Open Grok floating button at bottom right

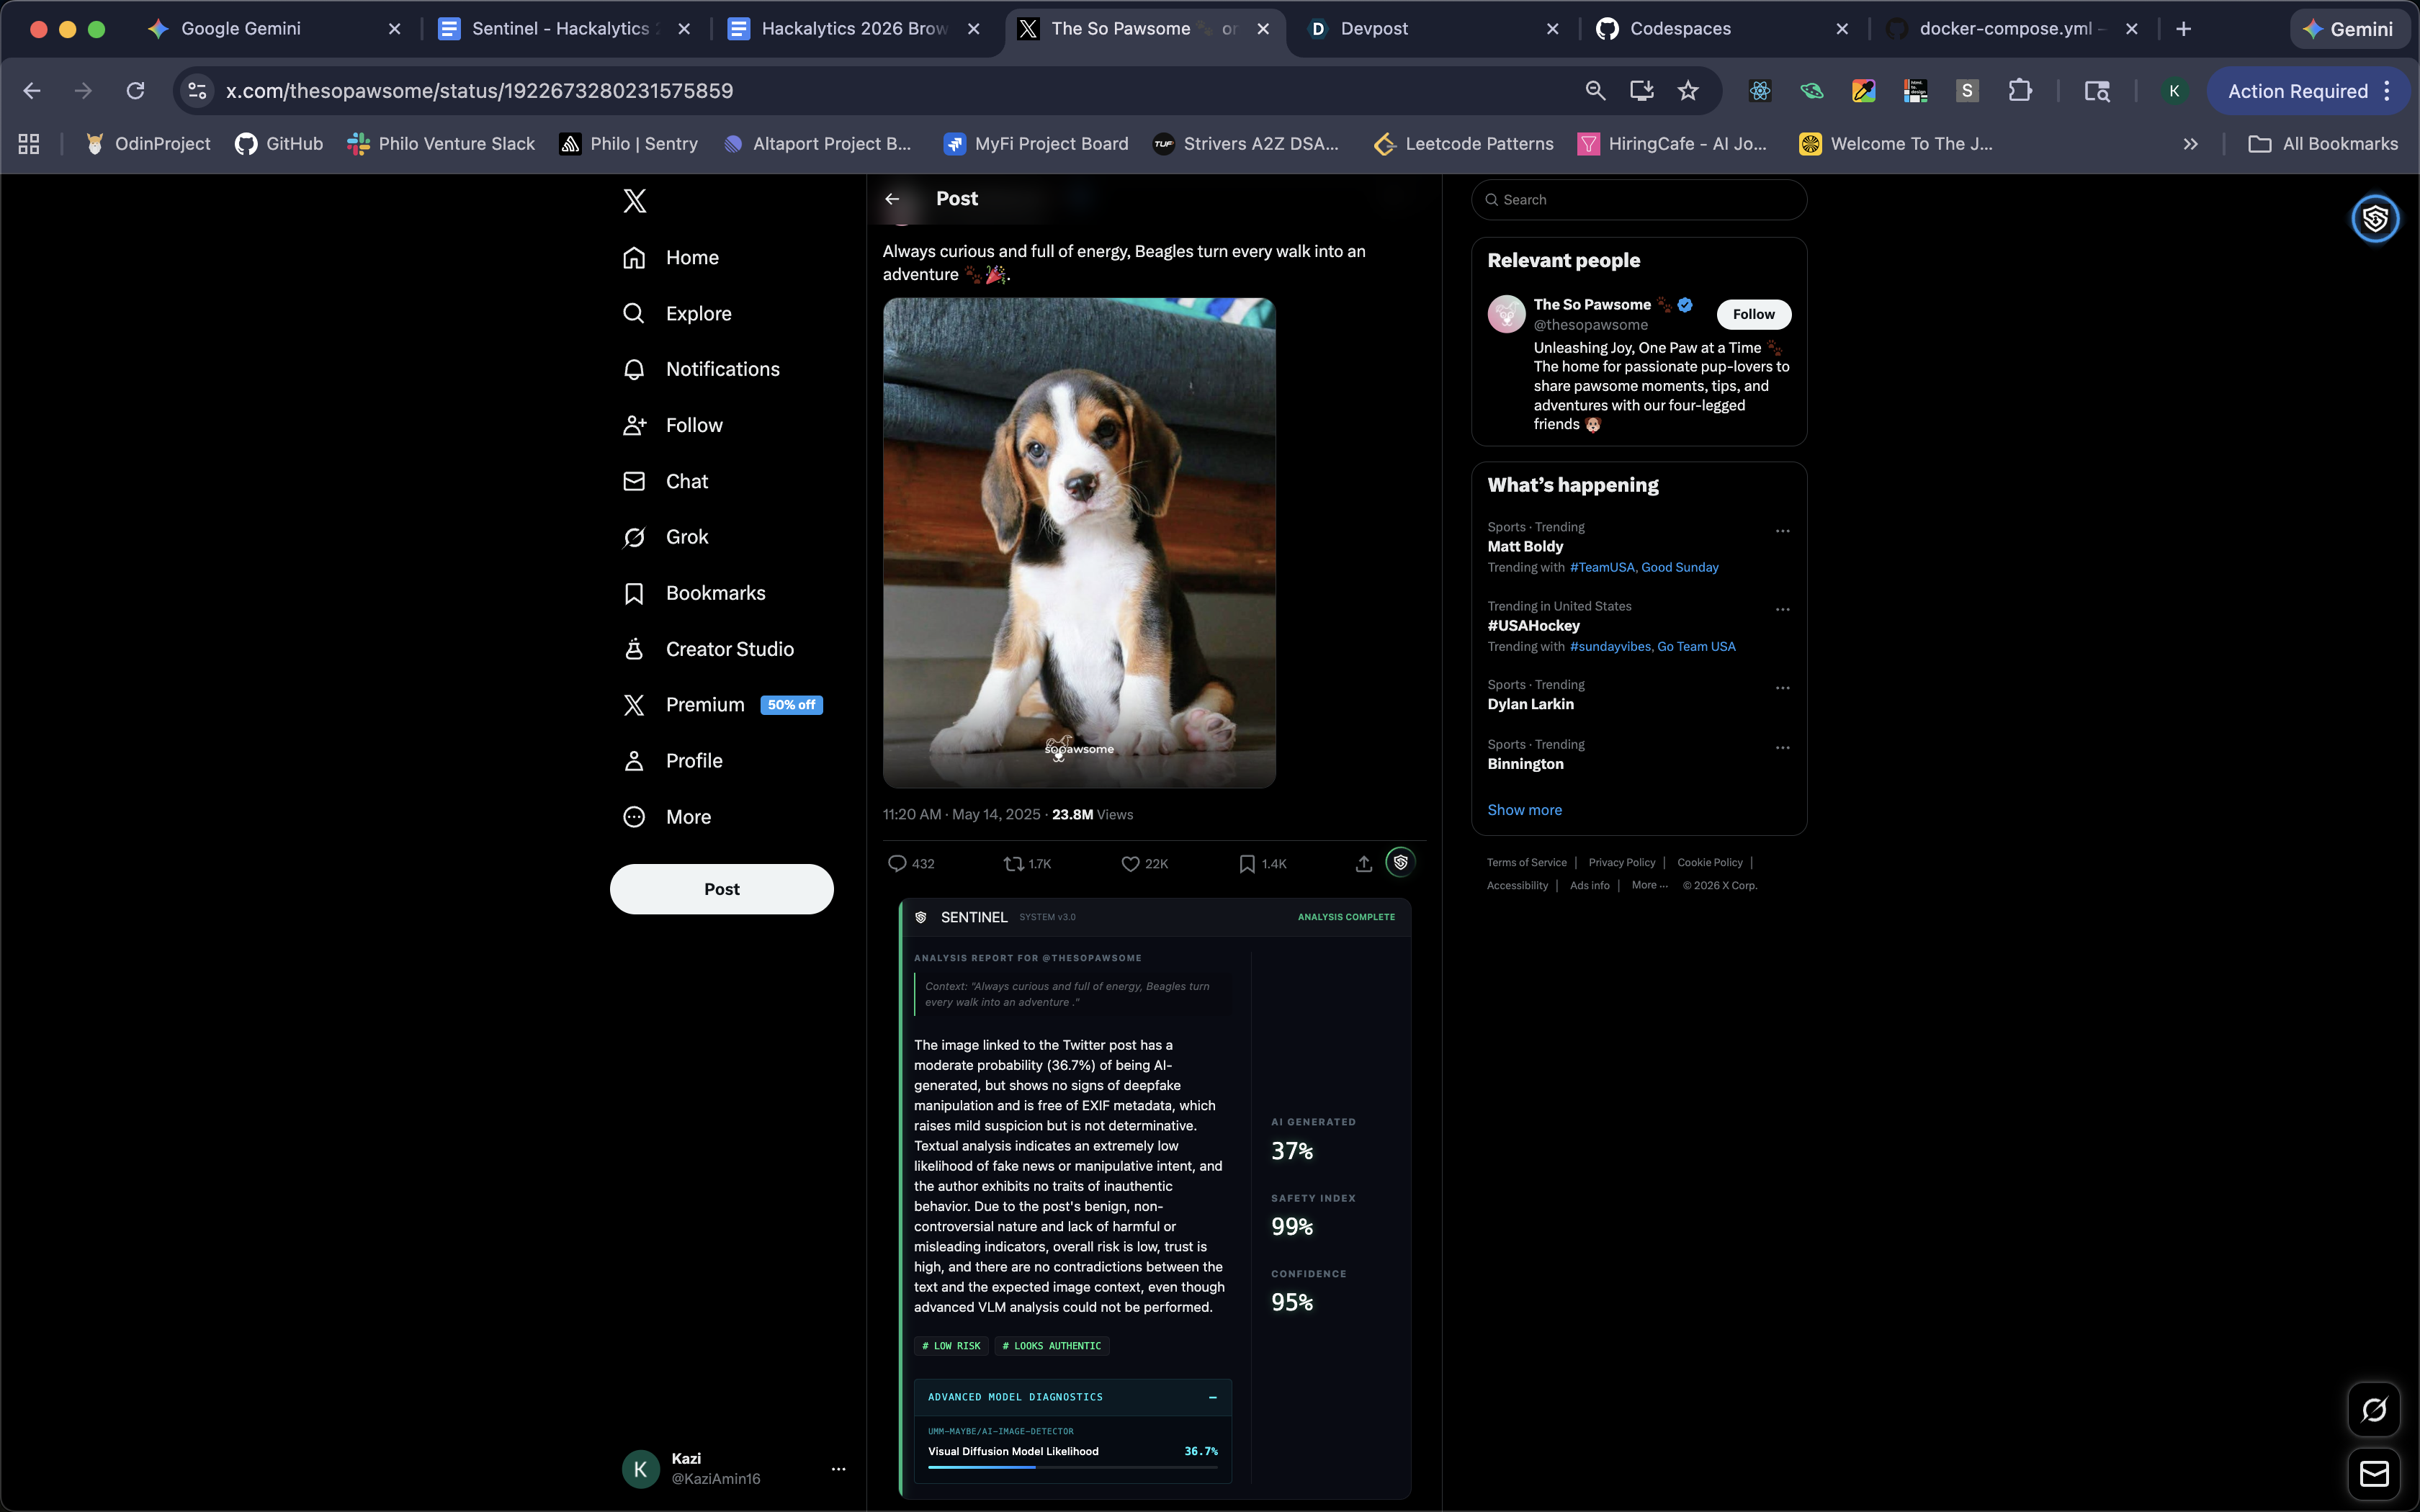[x=2374, y=1410]
